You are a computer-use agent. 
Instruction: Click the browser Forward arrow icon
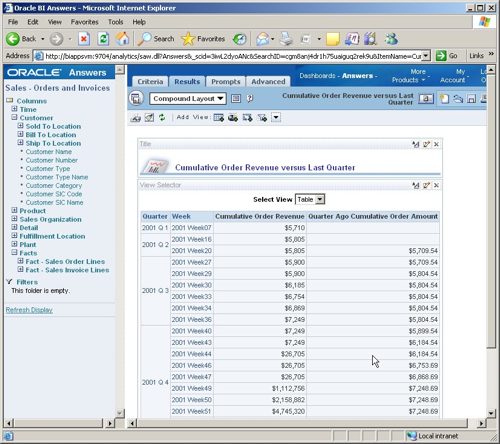tap(56, 39)
